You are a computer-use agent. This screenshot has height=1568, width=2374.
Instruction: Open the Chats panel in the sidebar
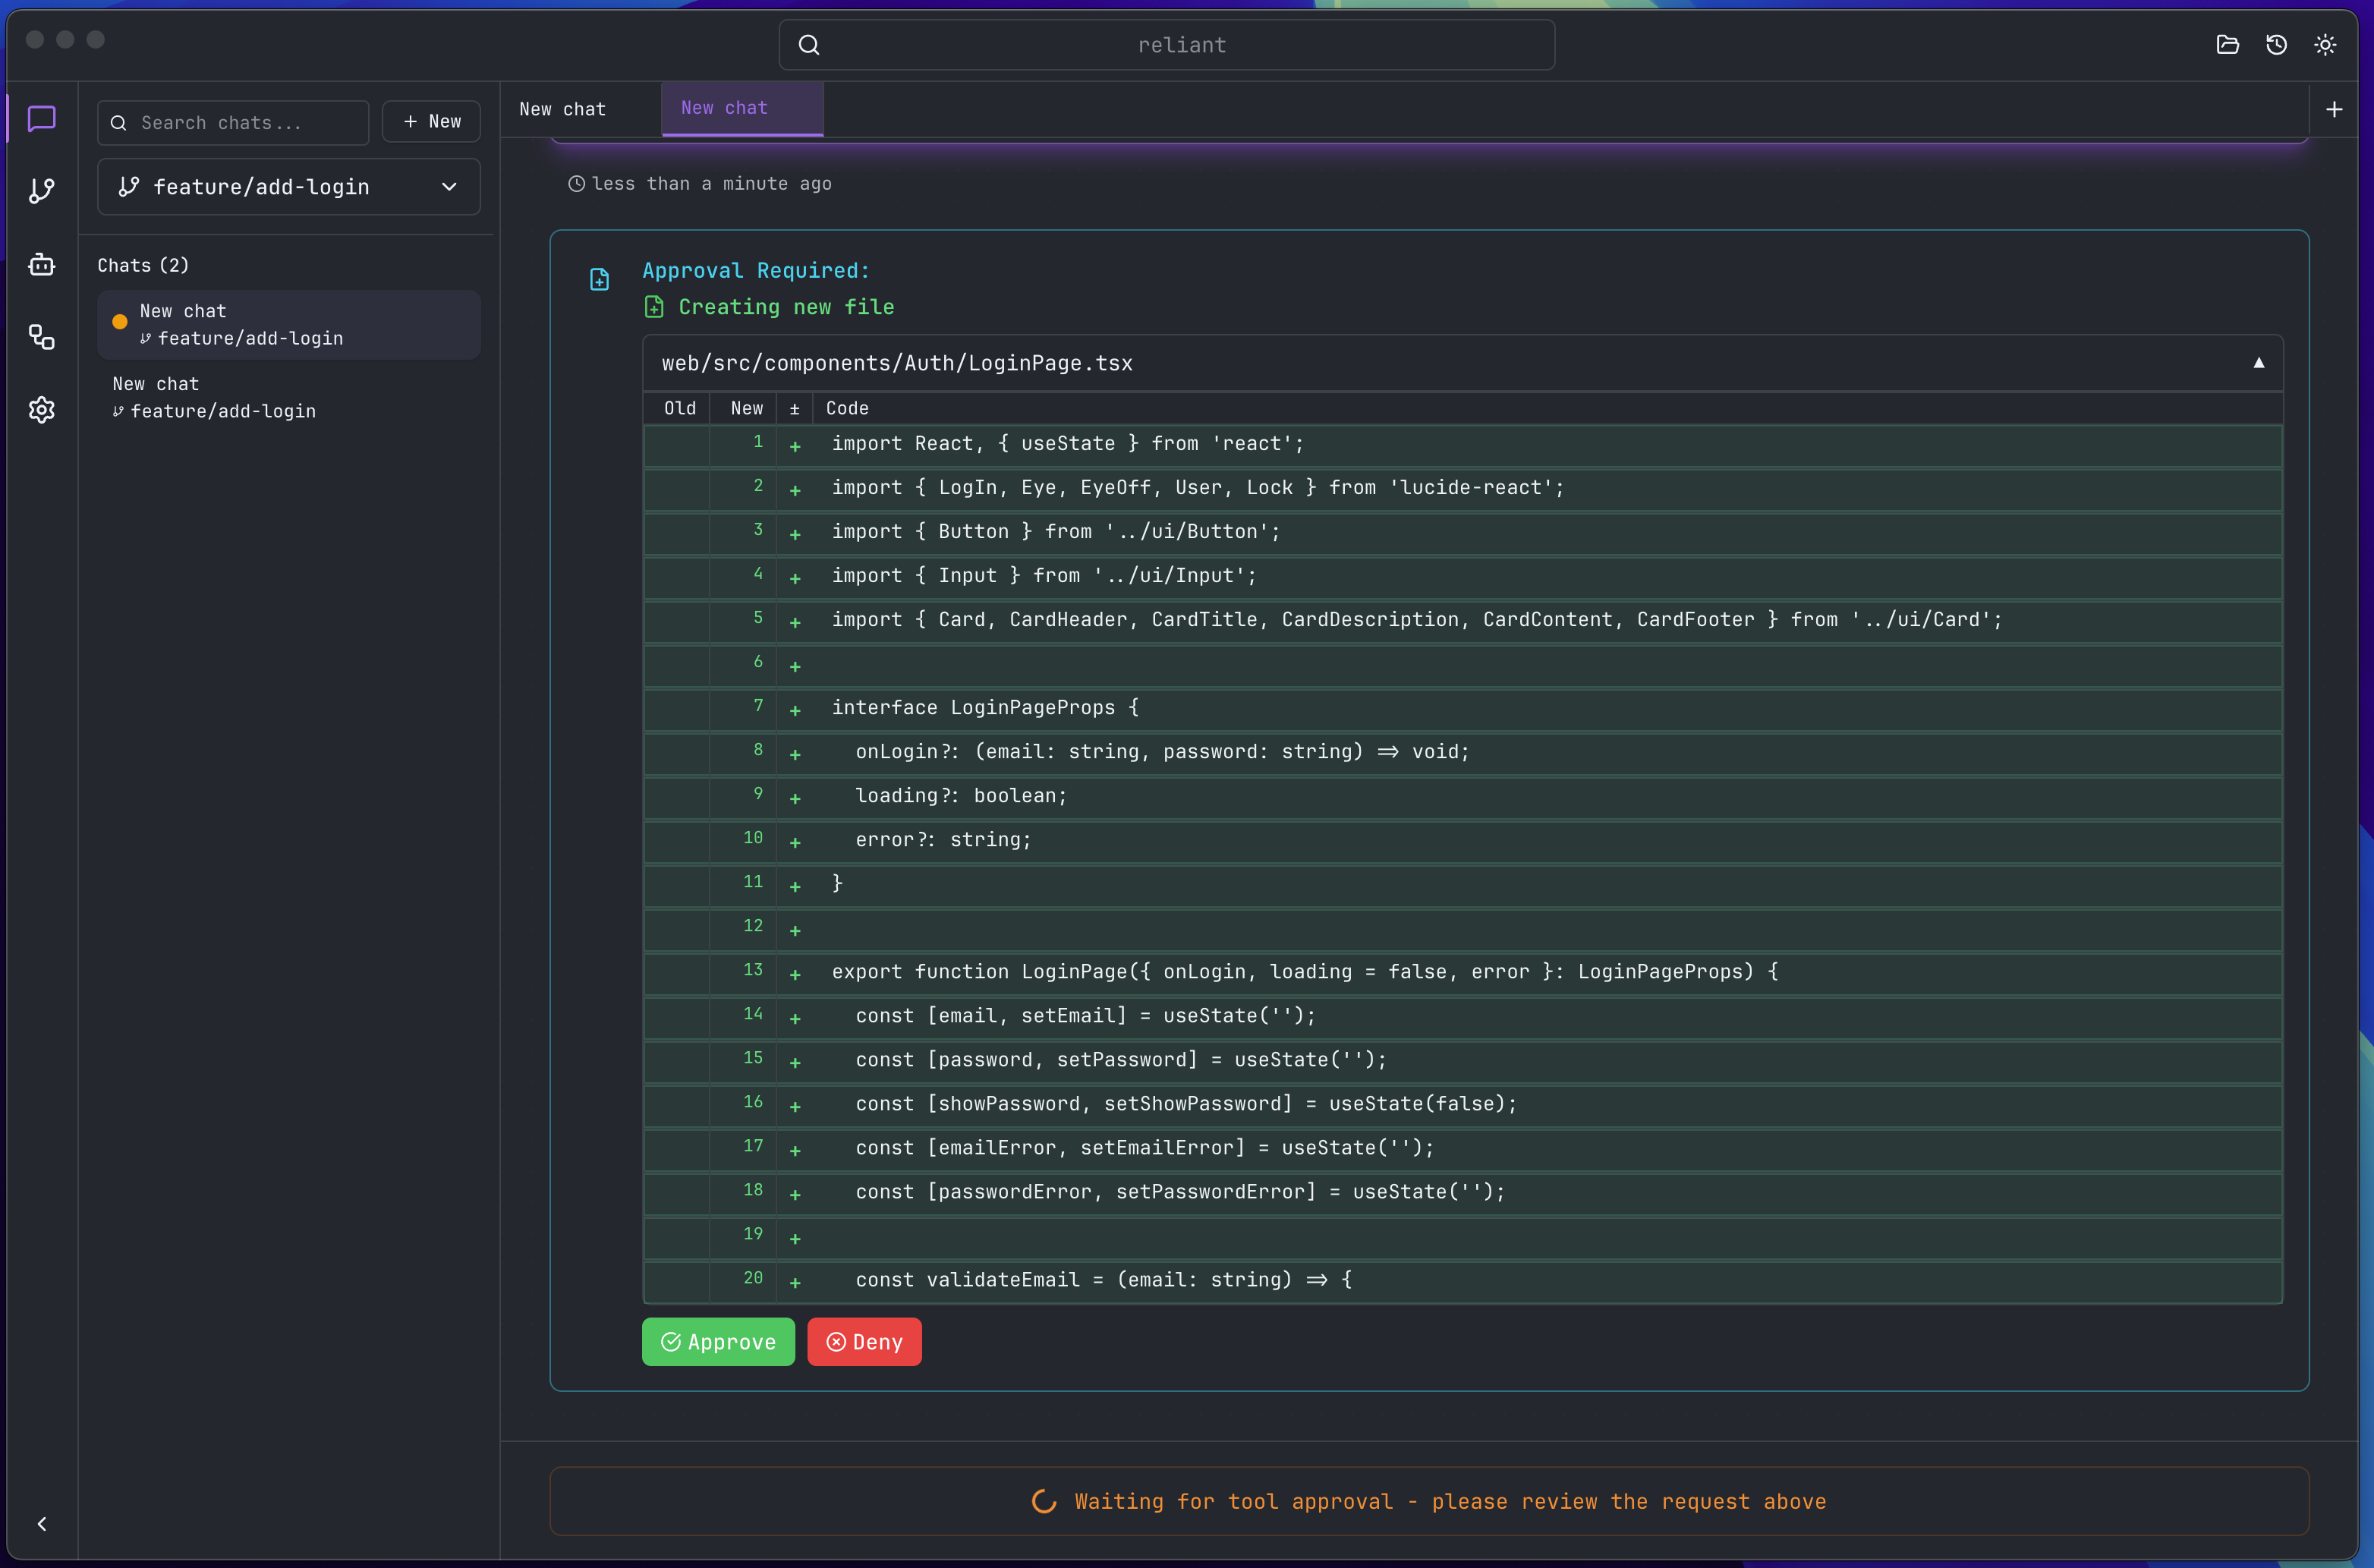[41, 119]
